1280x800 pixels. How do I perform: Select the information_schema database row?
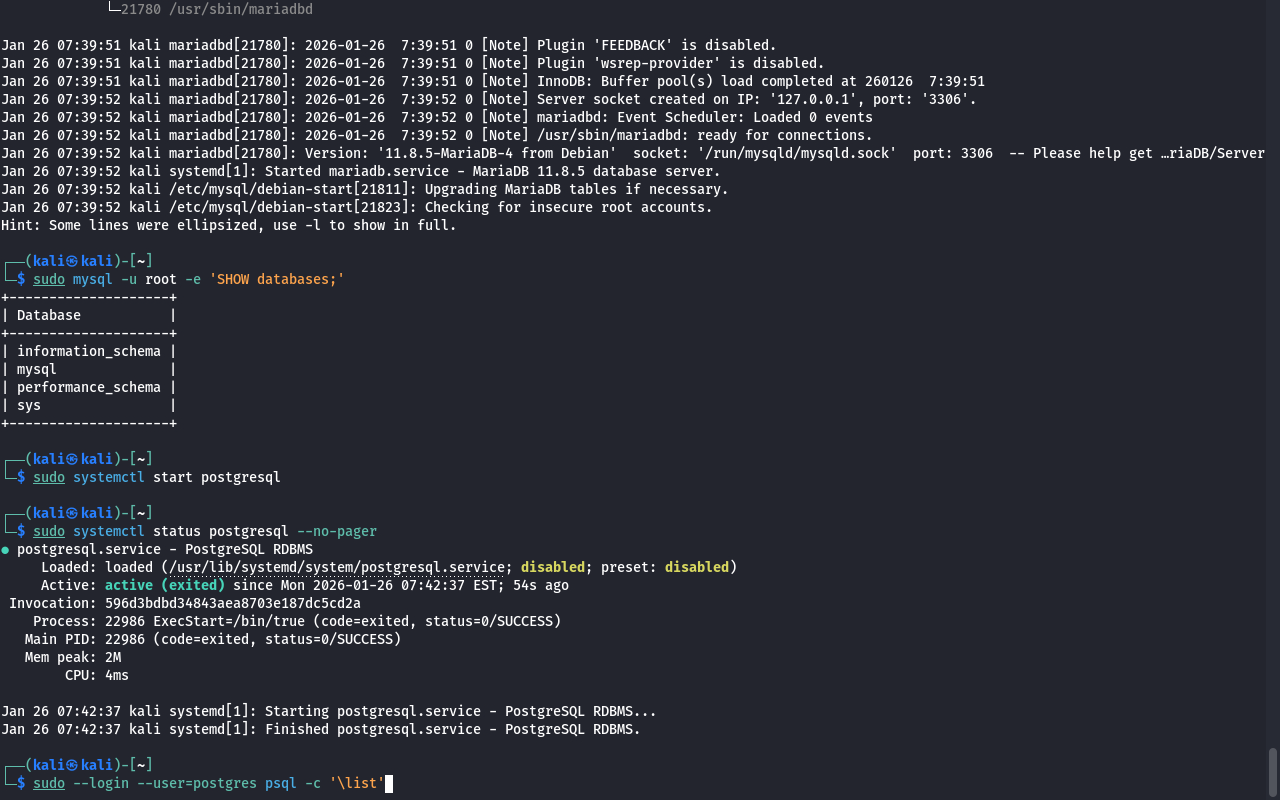point(88,351)
